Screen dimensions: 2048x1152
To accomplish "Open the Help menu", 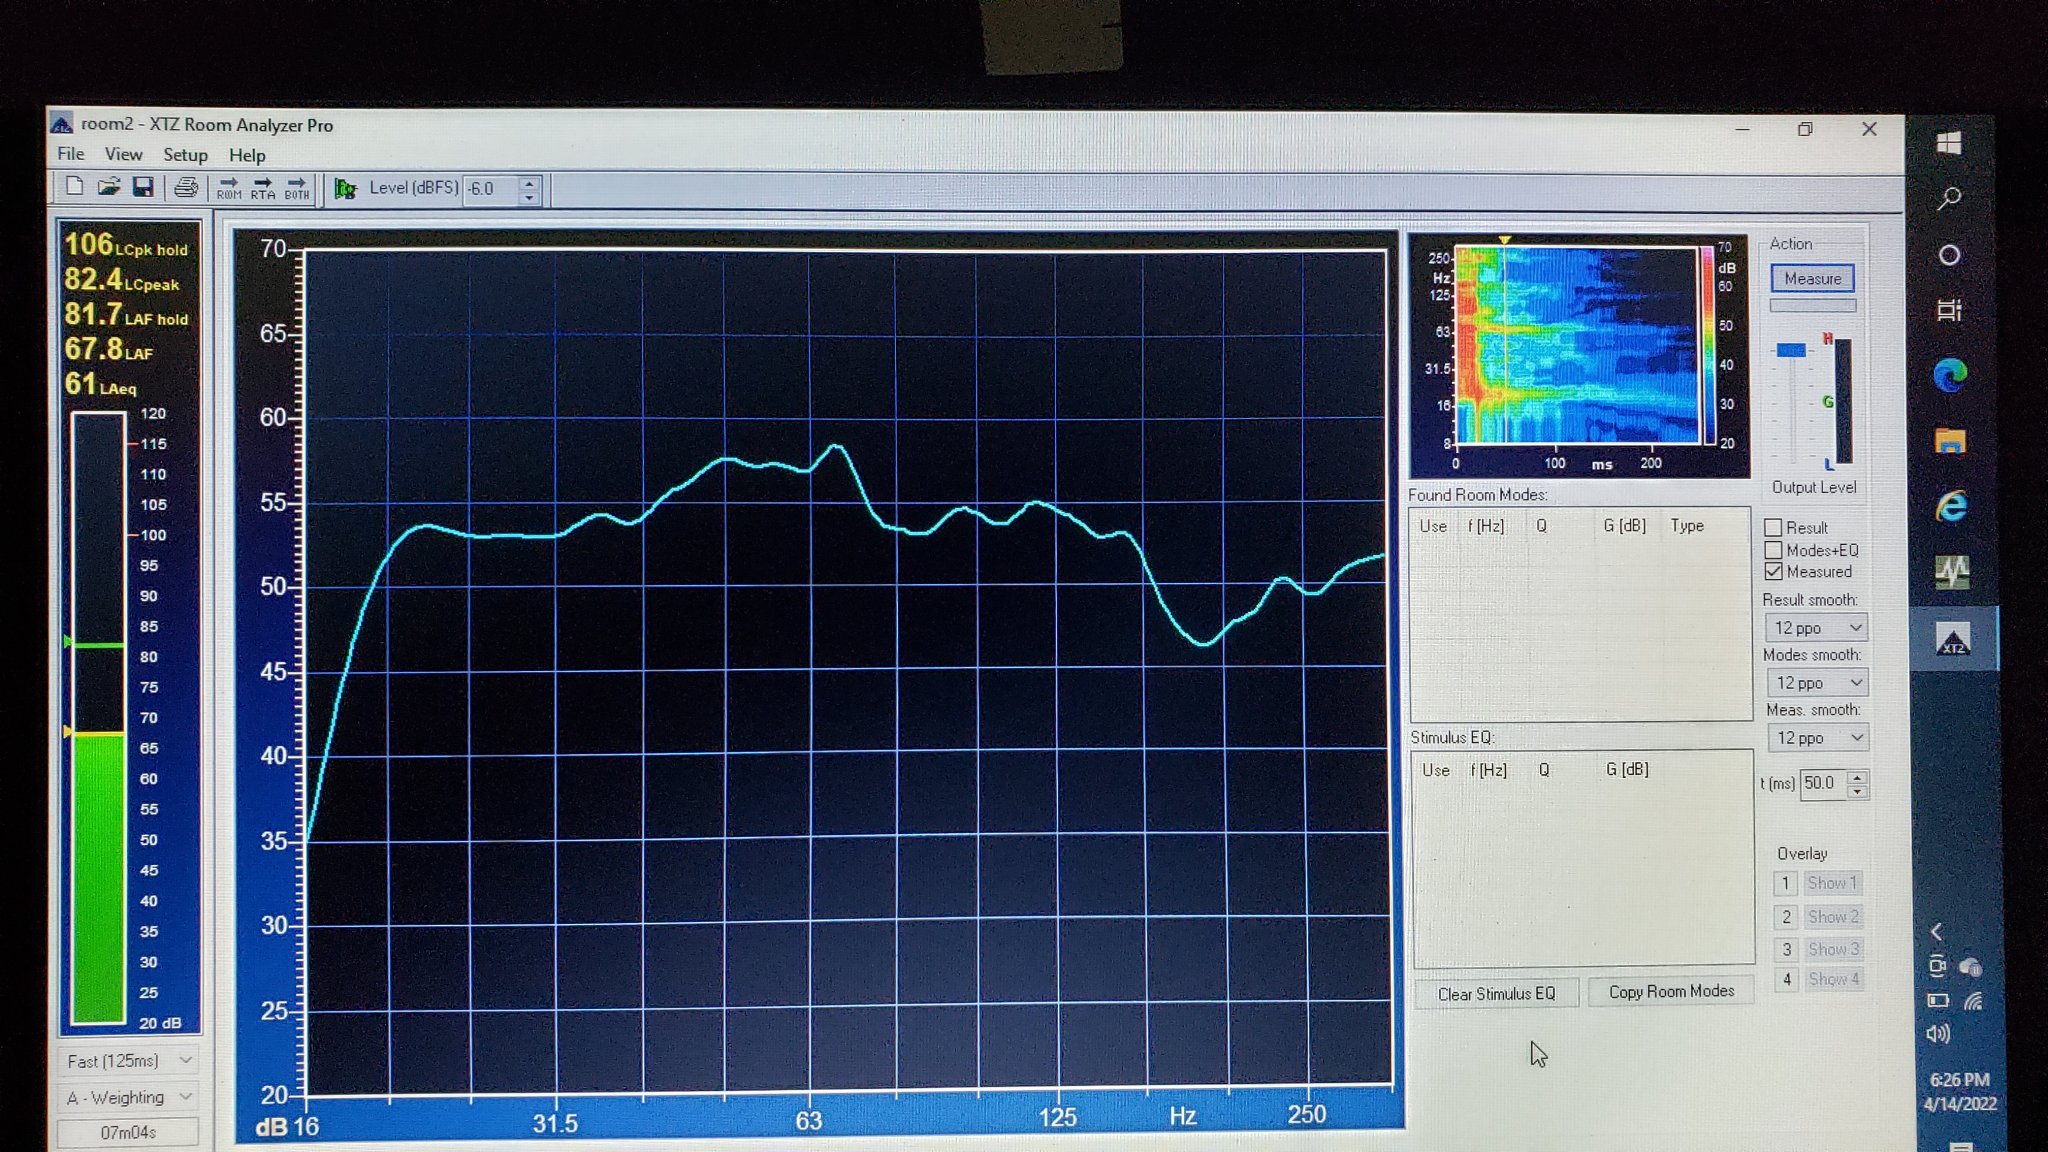I will (247, 155).
